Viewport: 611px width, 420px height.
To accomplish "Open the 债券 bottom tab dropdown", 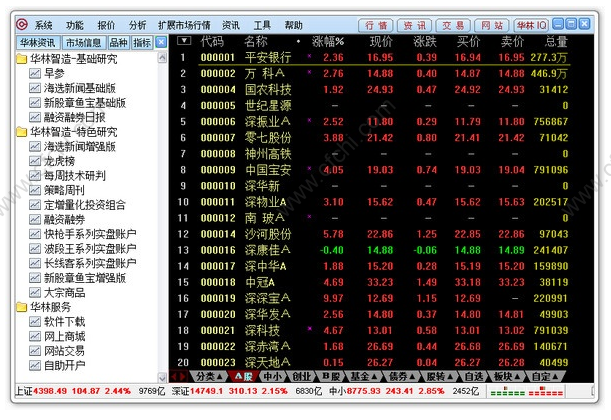I will pyautogui.click(x=402, y=377).
